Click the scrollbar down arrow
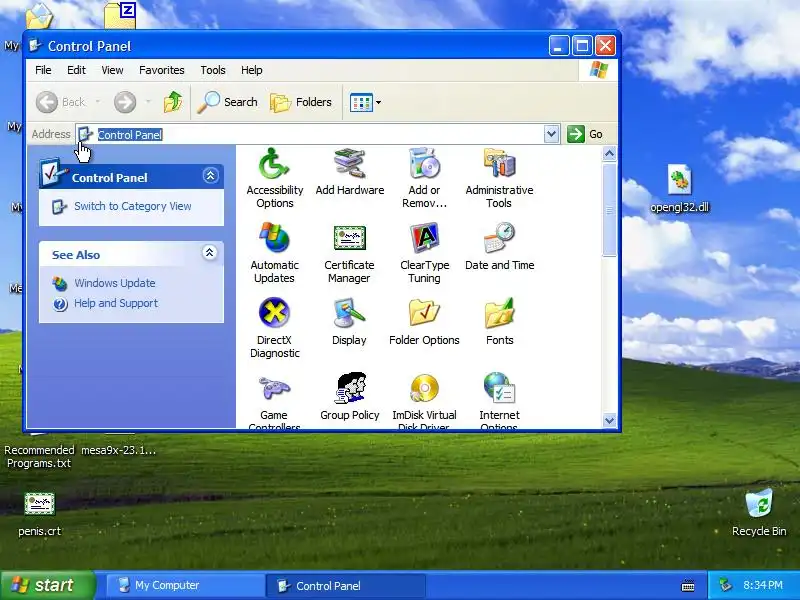The width and height of the screenshot is (800, 600). tap(609, 420)
